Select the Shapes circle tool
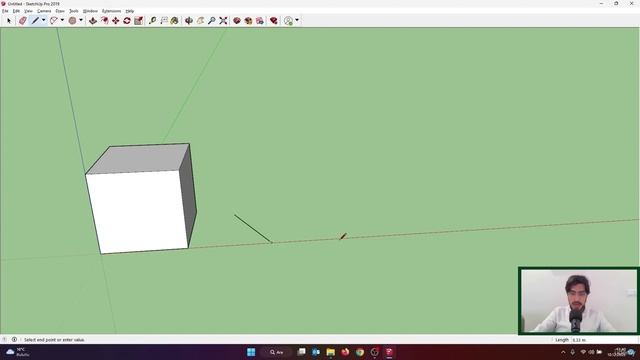 pos(72,20)
